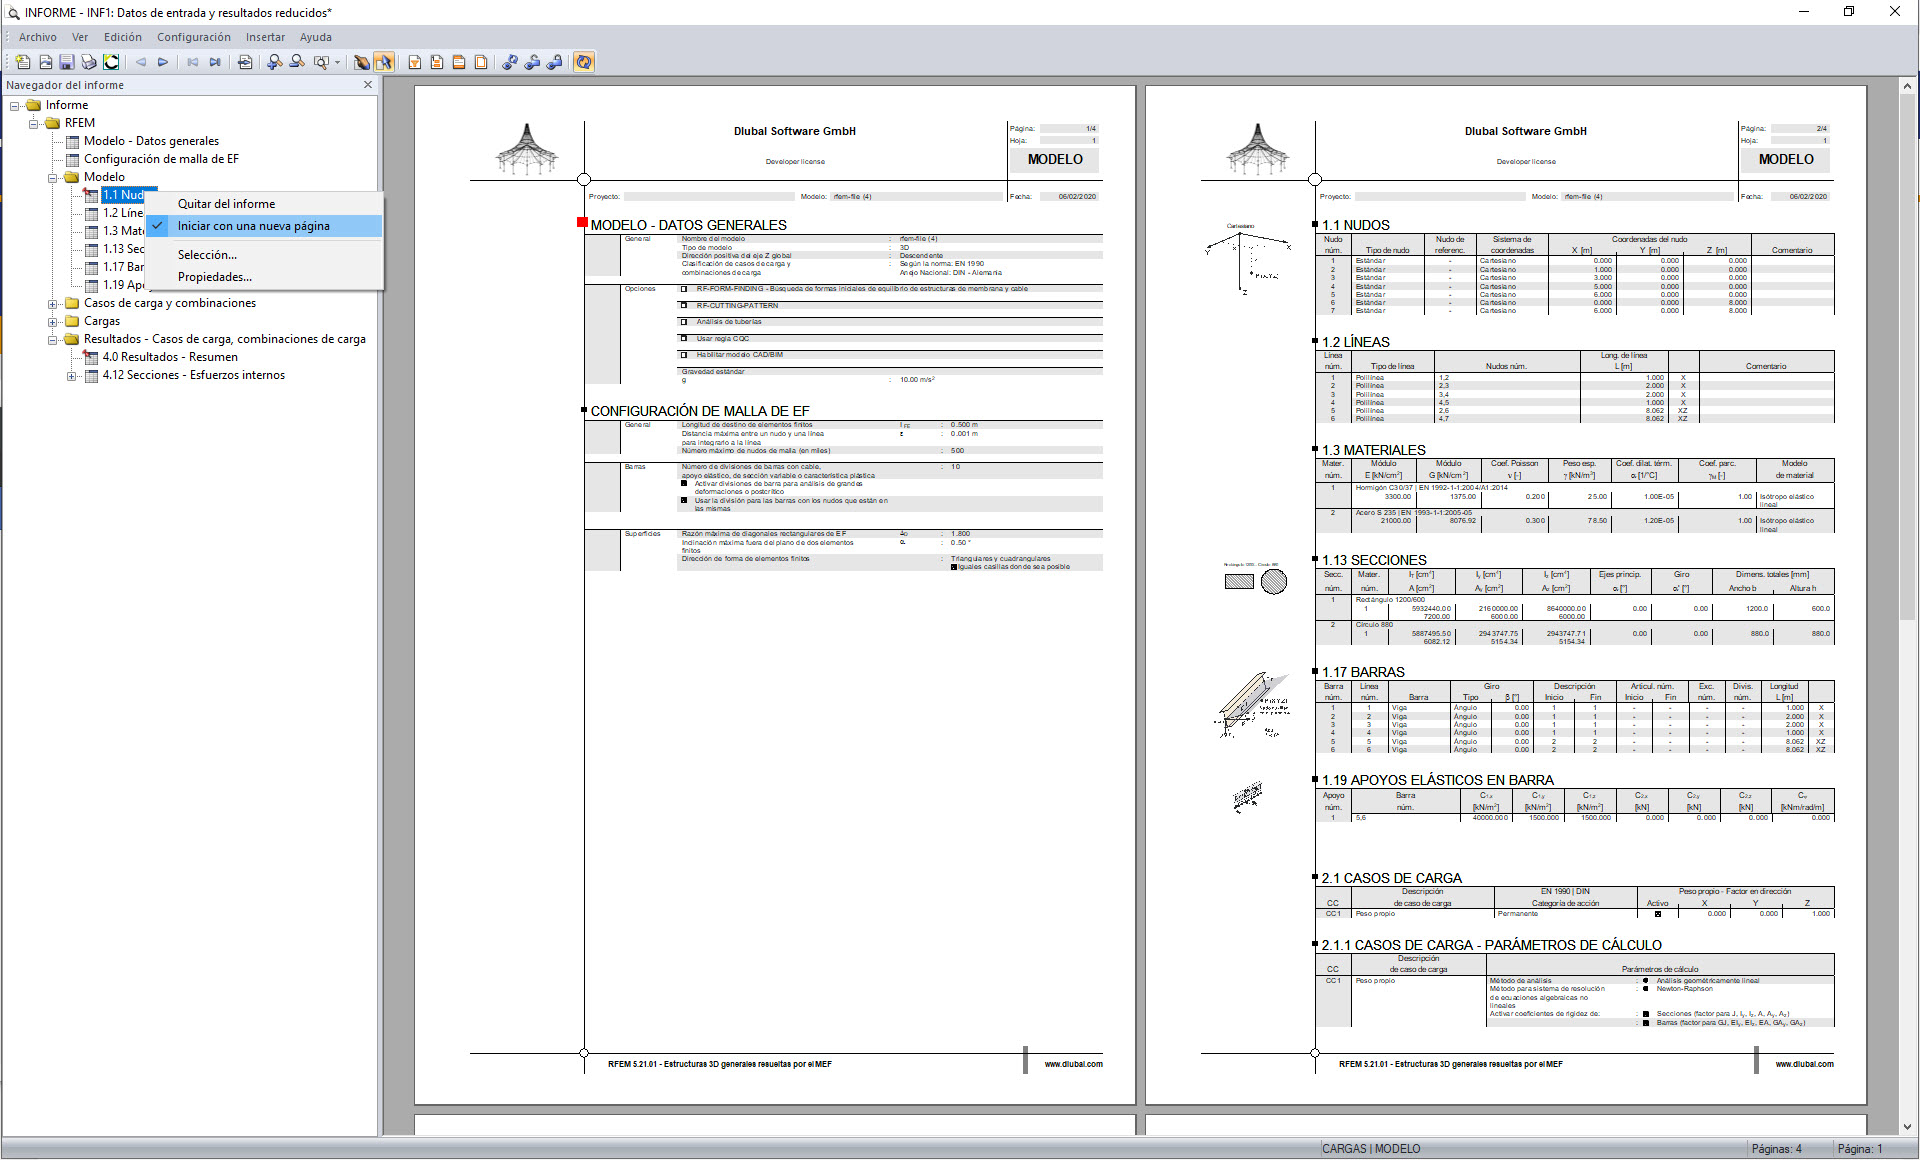Select 'Cargas' tree item label
1920x1160 pixels.
(x=102, y=321)
